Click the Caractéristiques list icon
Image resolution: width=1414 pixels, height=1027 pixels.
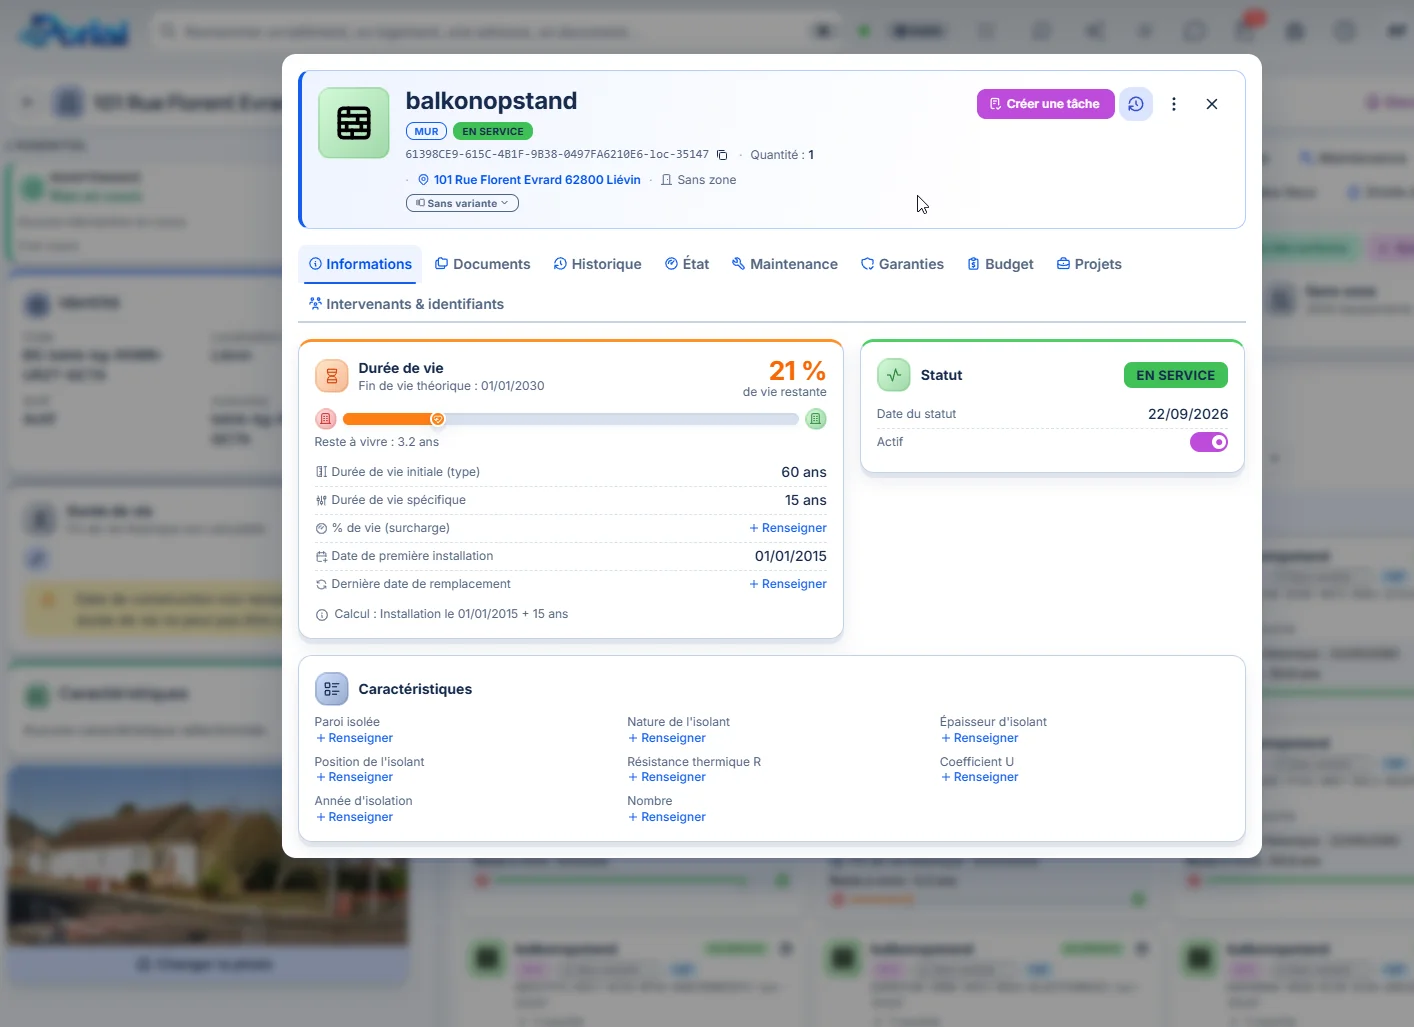332,689
